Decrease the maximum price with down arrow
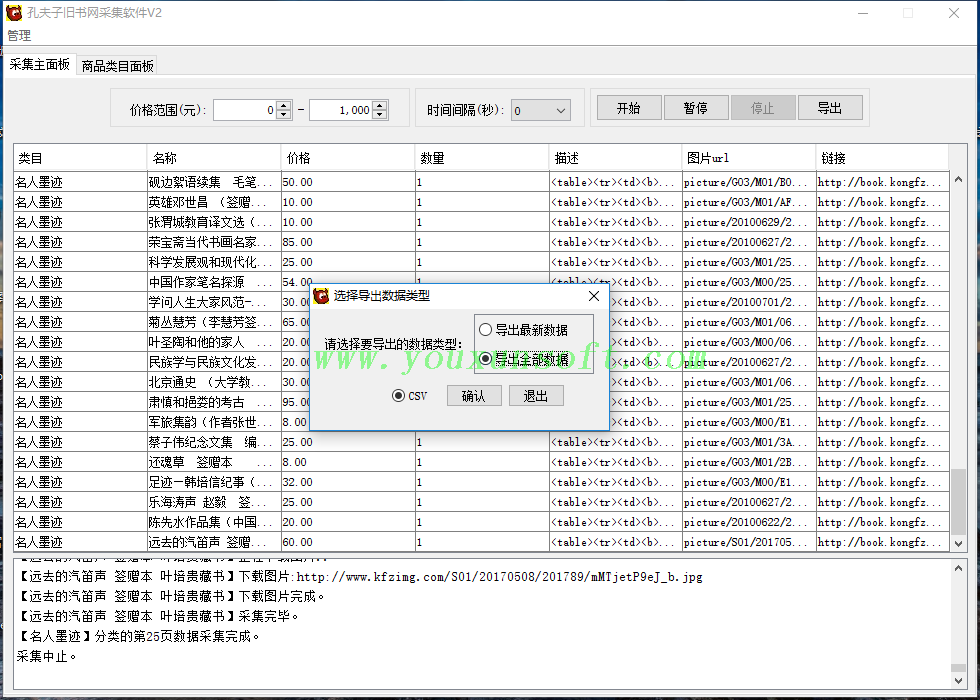Image resolution: width=980 pixels, height=700 pixels. click(x=380, y=115)
